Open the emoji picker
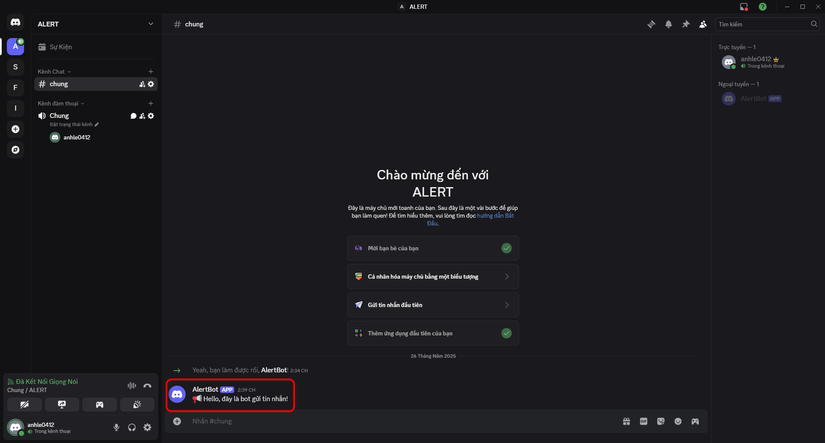 pos(678,421)
